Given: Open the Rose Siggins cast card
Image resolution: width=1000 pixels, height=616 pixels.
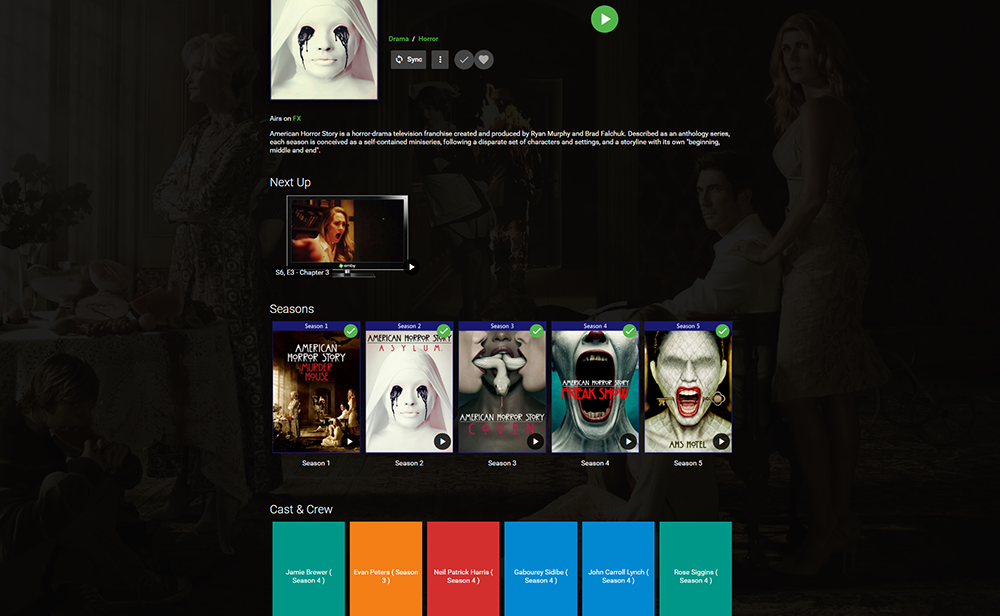Looking at the screenshot, I should (x=695, y=569).
